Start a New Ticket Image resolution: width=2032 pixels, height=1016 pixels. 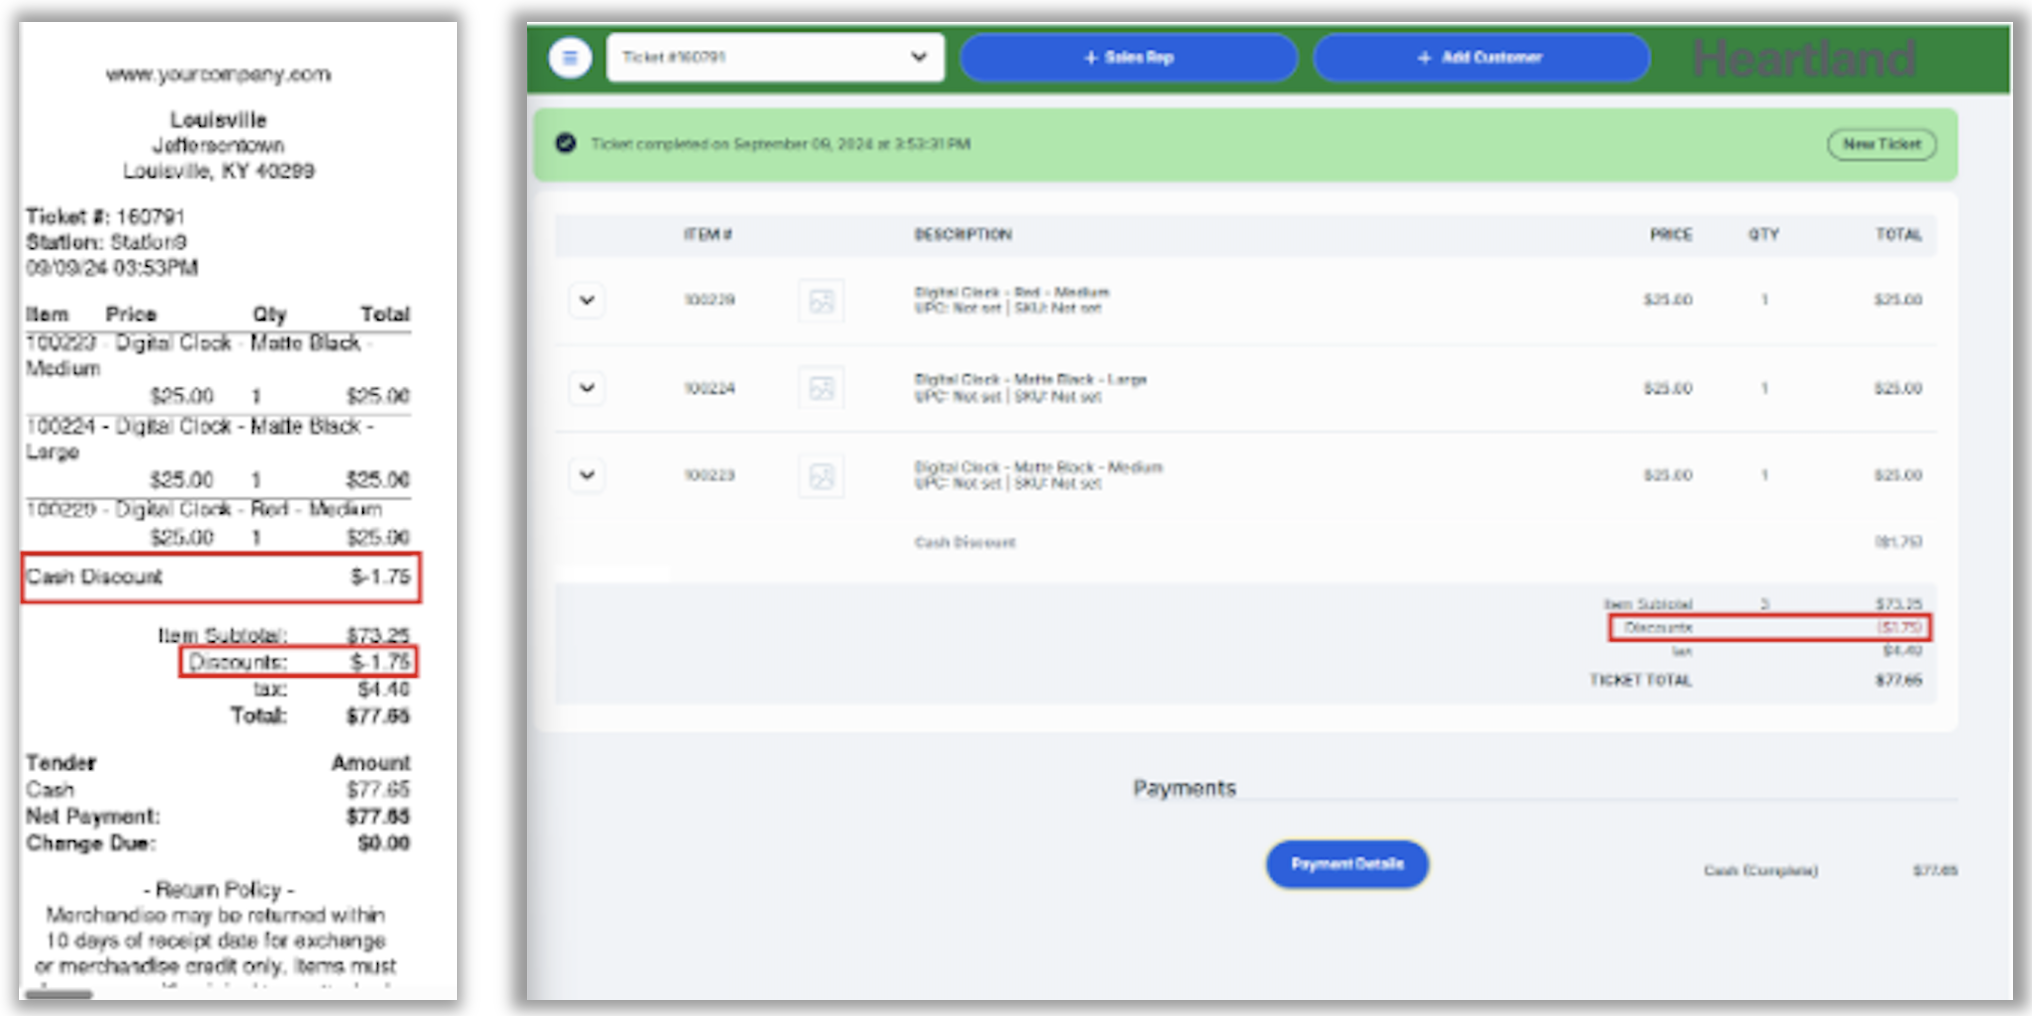[x=1881, y=144]
